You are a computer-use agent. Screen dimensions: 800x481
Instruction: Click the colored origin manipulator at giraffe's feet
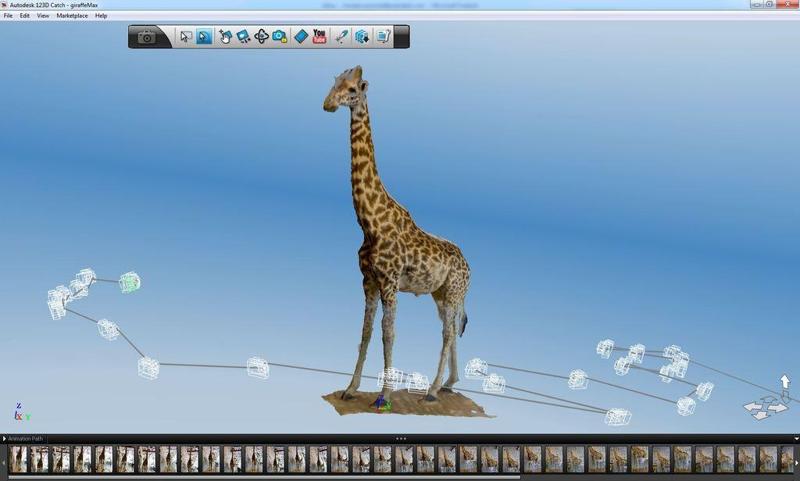tap(381, 403)
